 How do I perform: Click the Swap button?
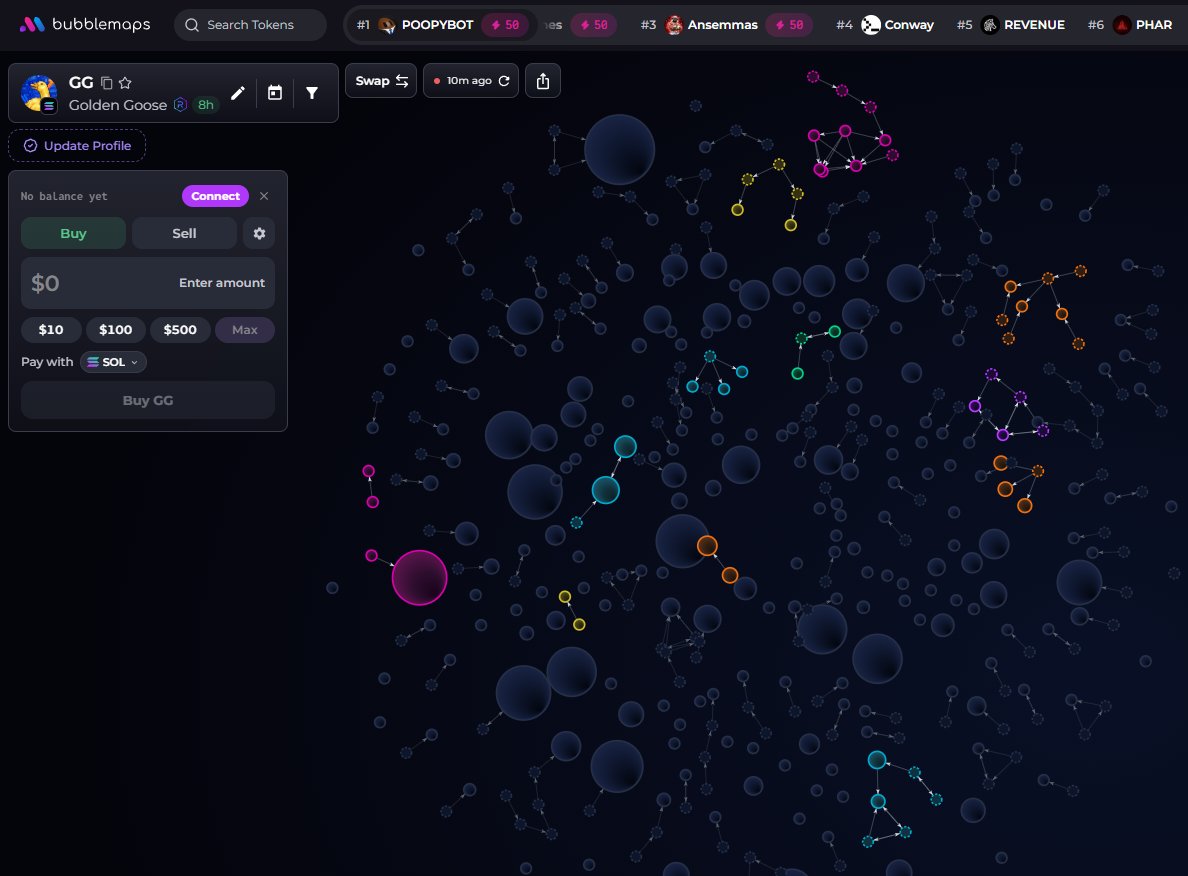381,81
